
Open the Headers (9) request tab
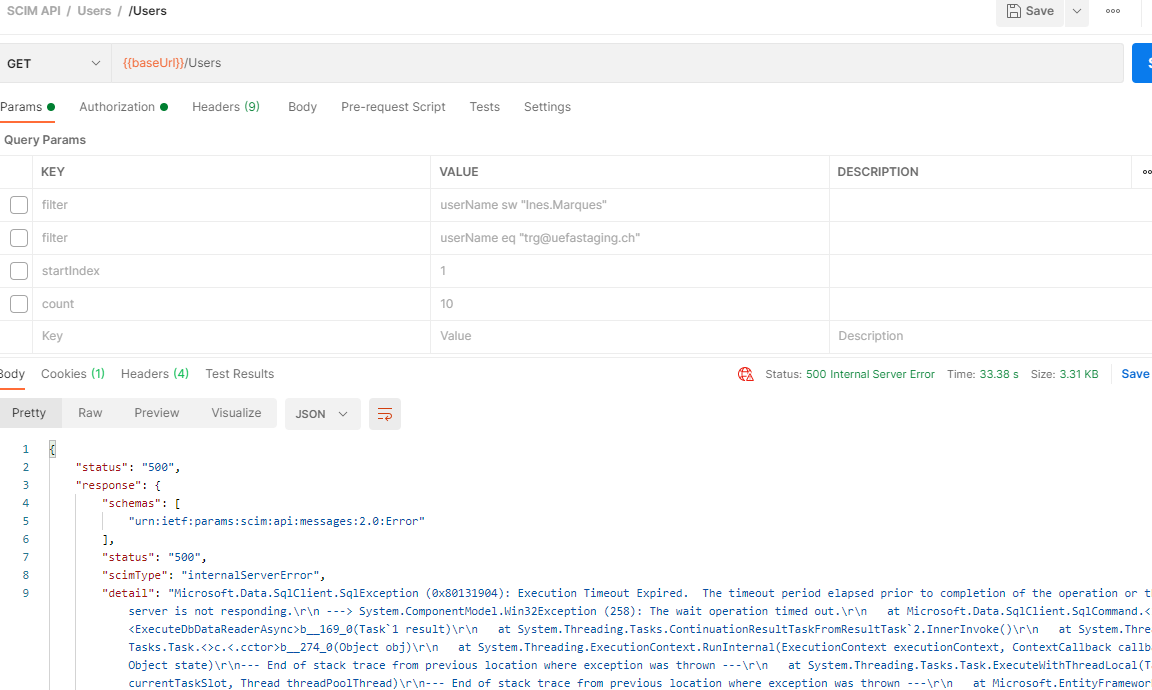225,107
